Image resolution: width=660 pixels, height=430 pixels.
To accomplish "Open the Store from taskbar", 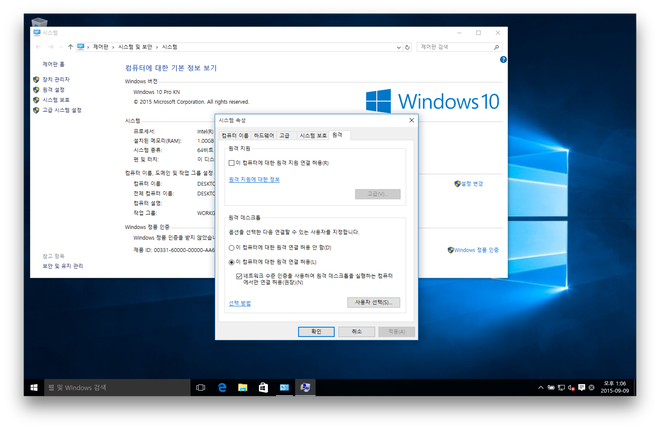I will tap(263, 388).
